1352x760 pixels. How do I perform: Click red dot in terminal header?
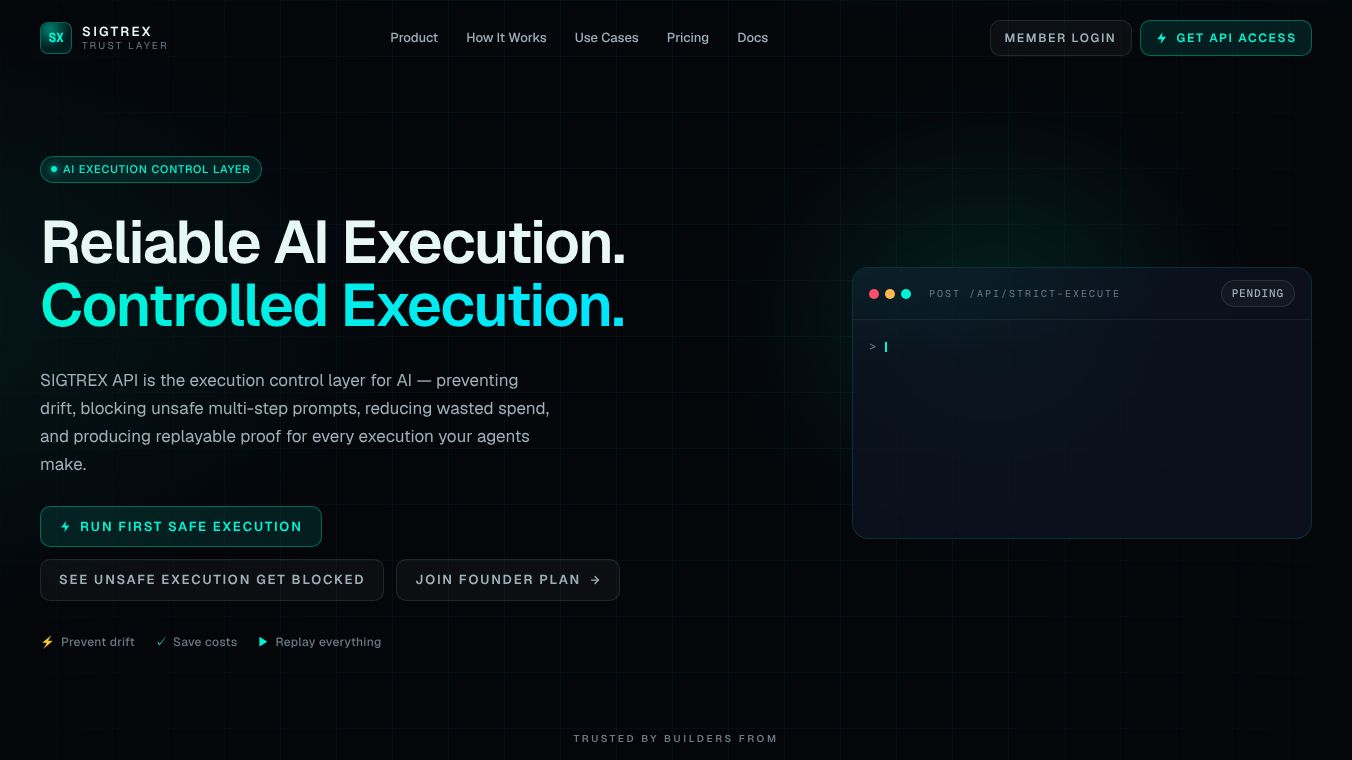[x=874, y=294]
